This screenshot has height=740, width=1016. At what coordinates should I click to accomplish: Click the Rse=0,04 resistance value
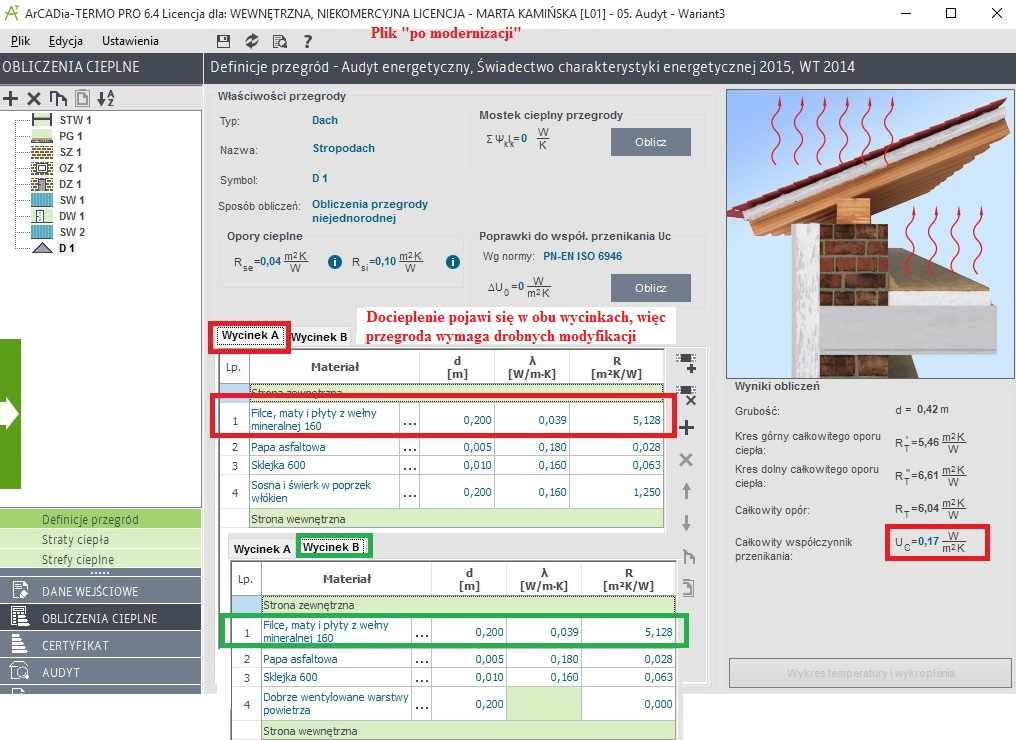pos(271,262)
